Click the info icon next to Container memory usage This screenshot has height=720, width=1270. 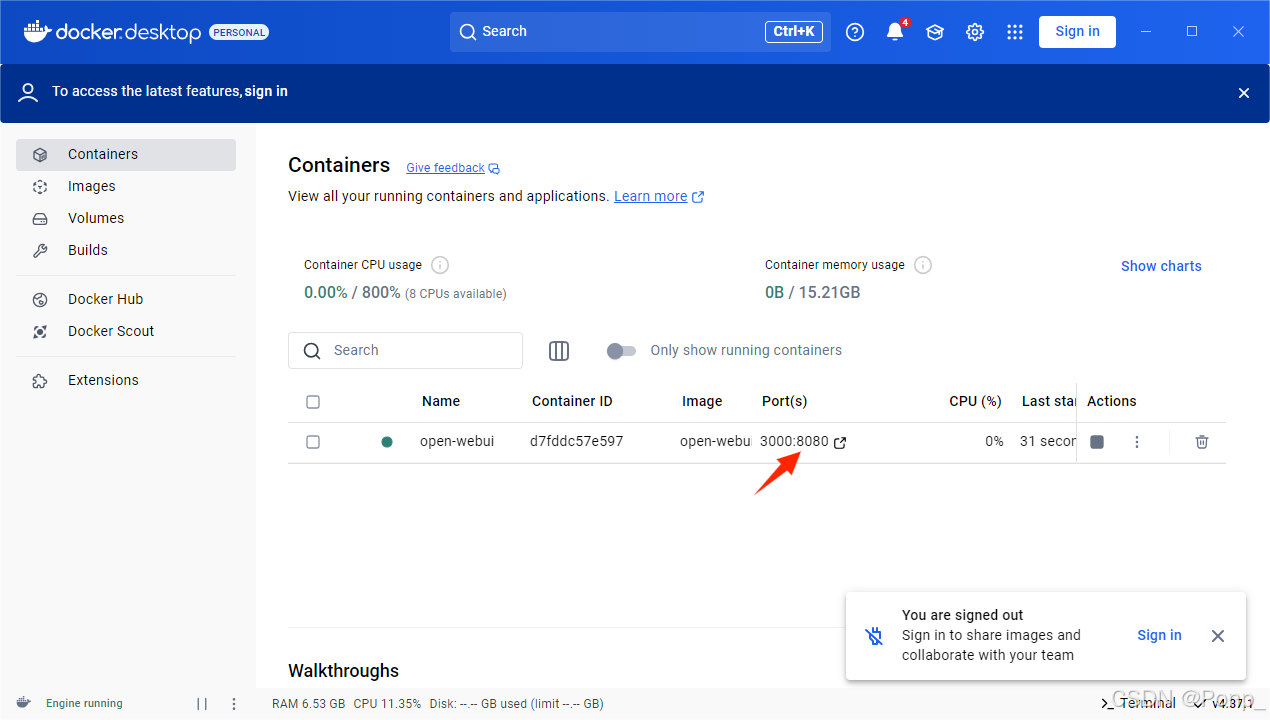(x=923, y=265)
